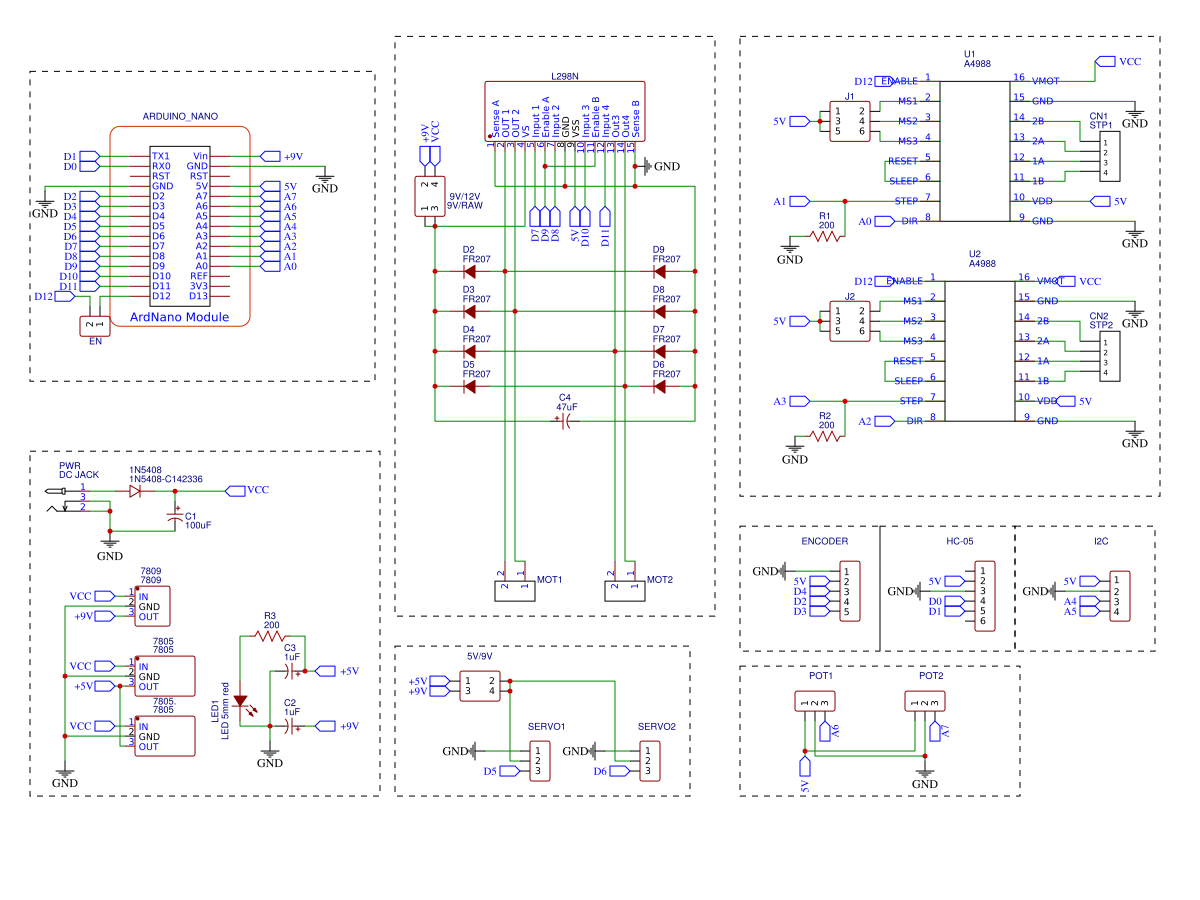
Task: Select resistor R1 200
Action: [826, 236]
